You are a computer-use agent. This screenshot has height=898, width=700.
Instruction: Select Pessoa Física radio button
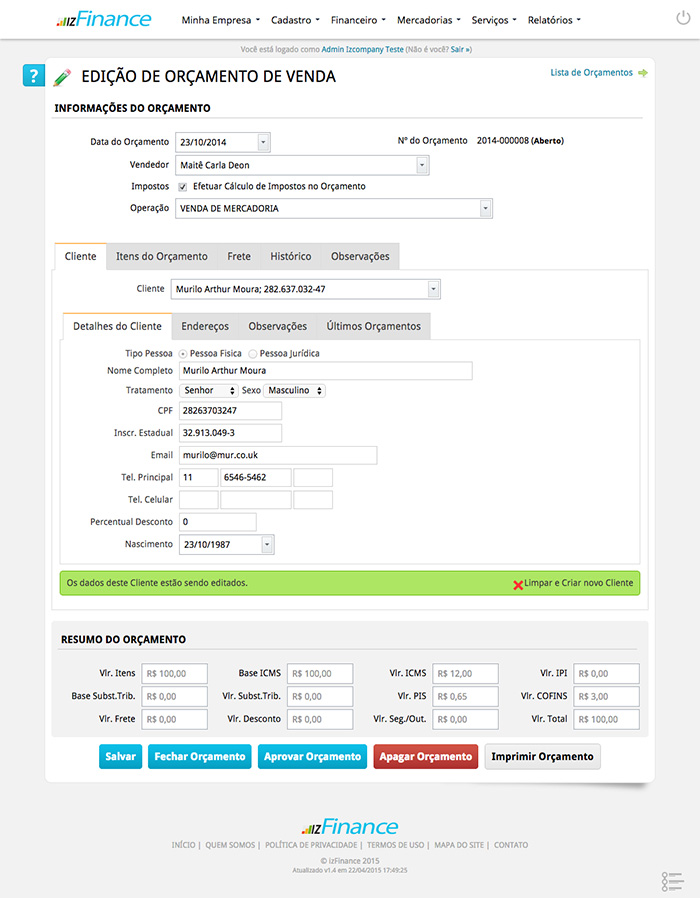pos(183,354)
